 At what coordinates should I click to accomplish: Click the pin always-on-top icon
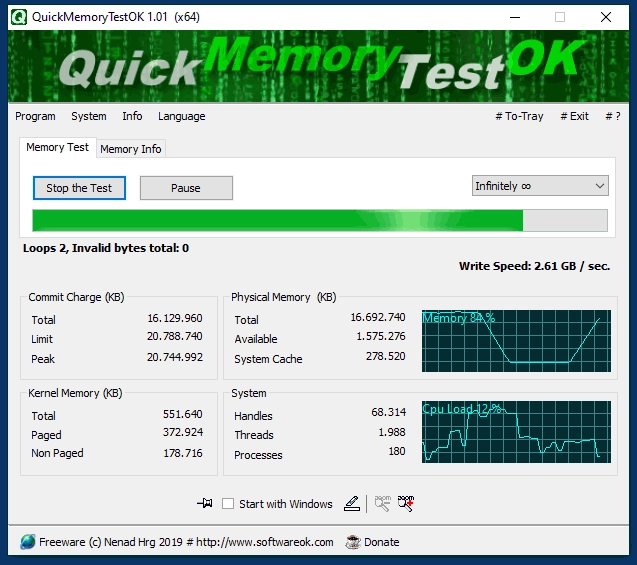click(x=206, y=504)
